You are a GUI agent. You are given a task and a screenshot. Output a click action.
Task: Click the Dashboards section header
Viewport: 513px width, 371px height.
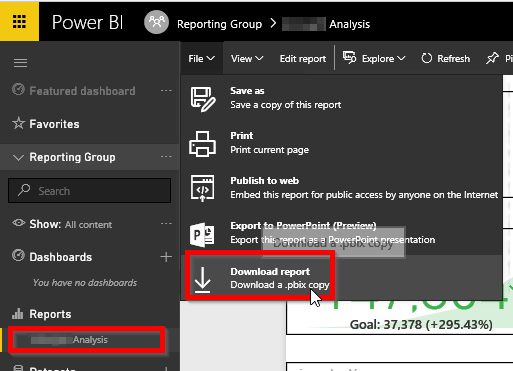point(61,257)
